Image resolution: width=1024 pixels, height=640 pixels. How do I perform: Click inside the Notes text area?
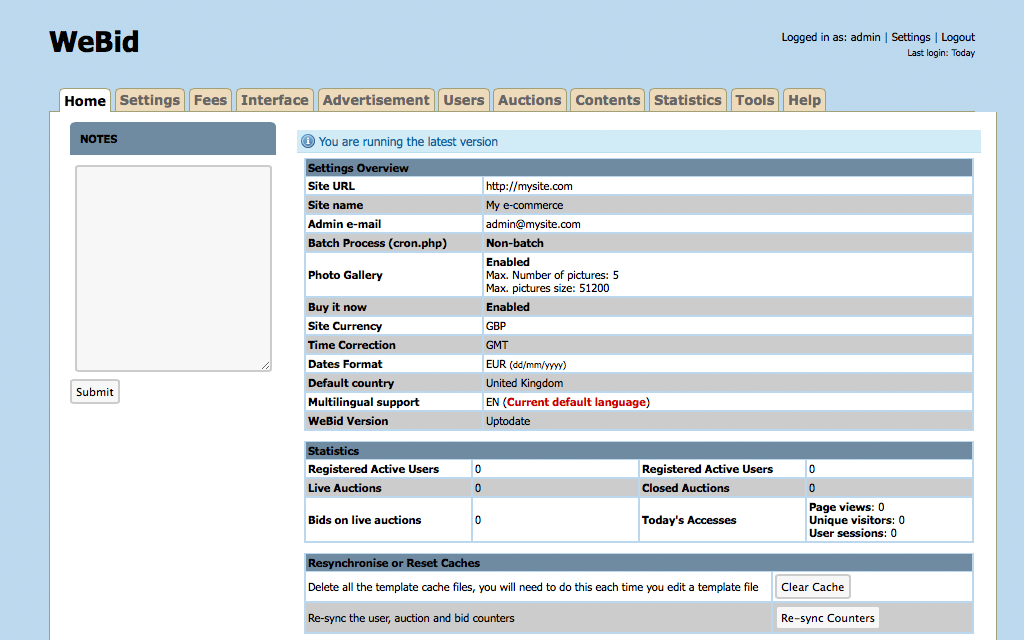coord(173,268)
